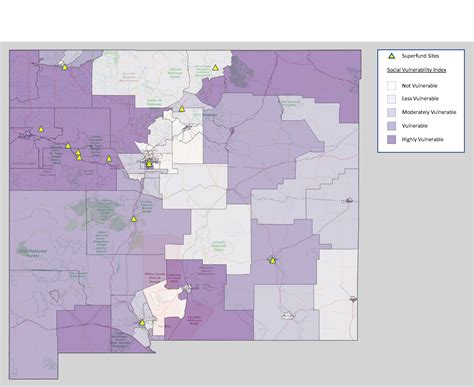
Task: Click the White Sands Missile Range label
Action: (x=155, y=278)
